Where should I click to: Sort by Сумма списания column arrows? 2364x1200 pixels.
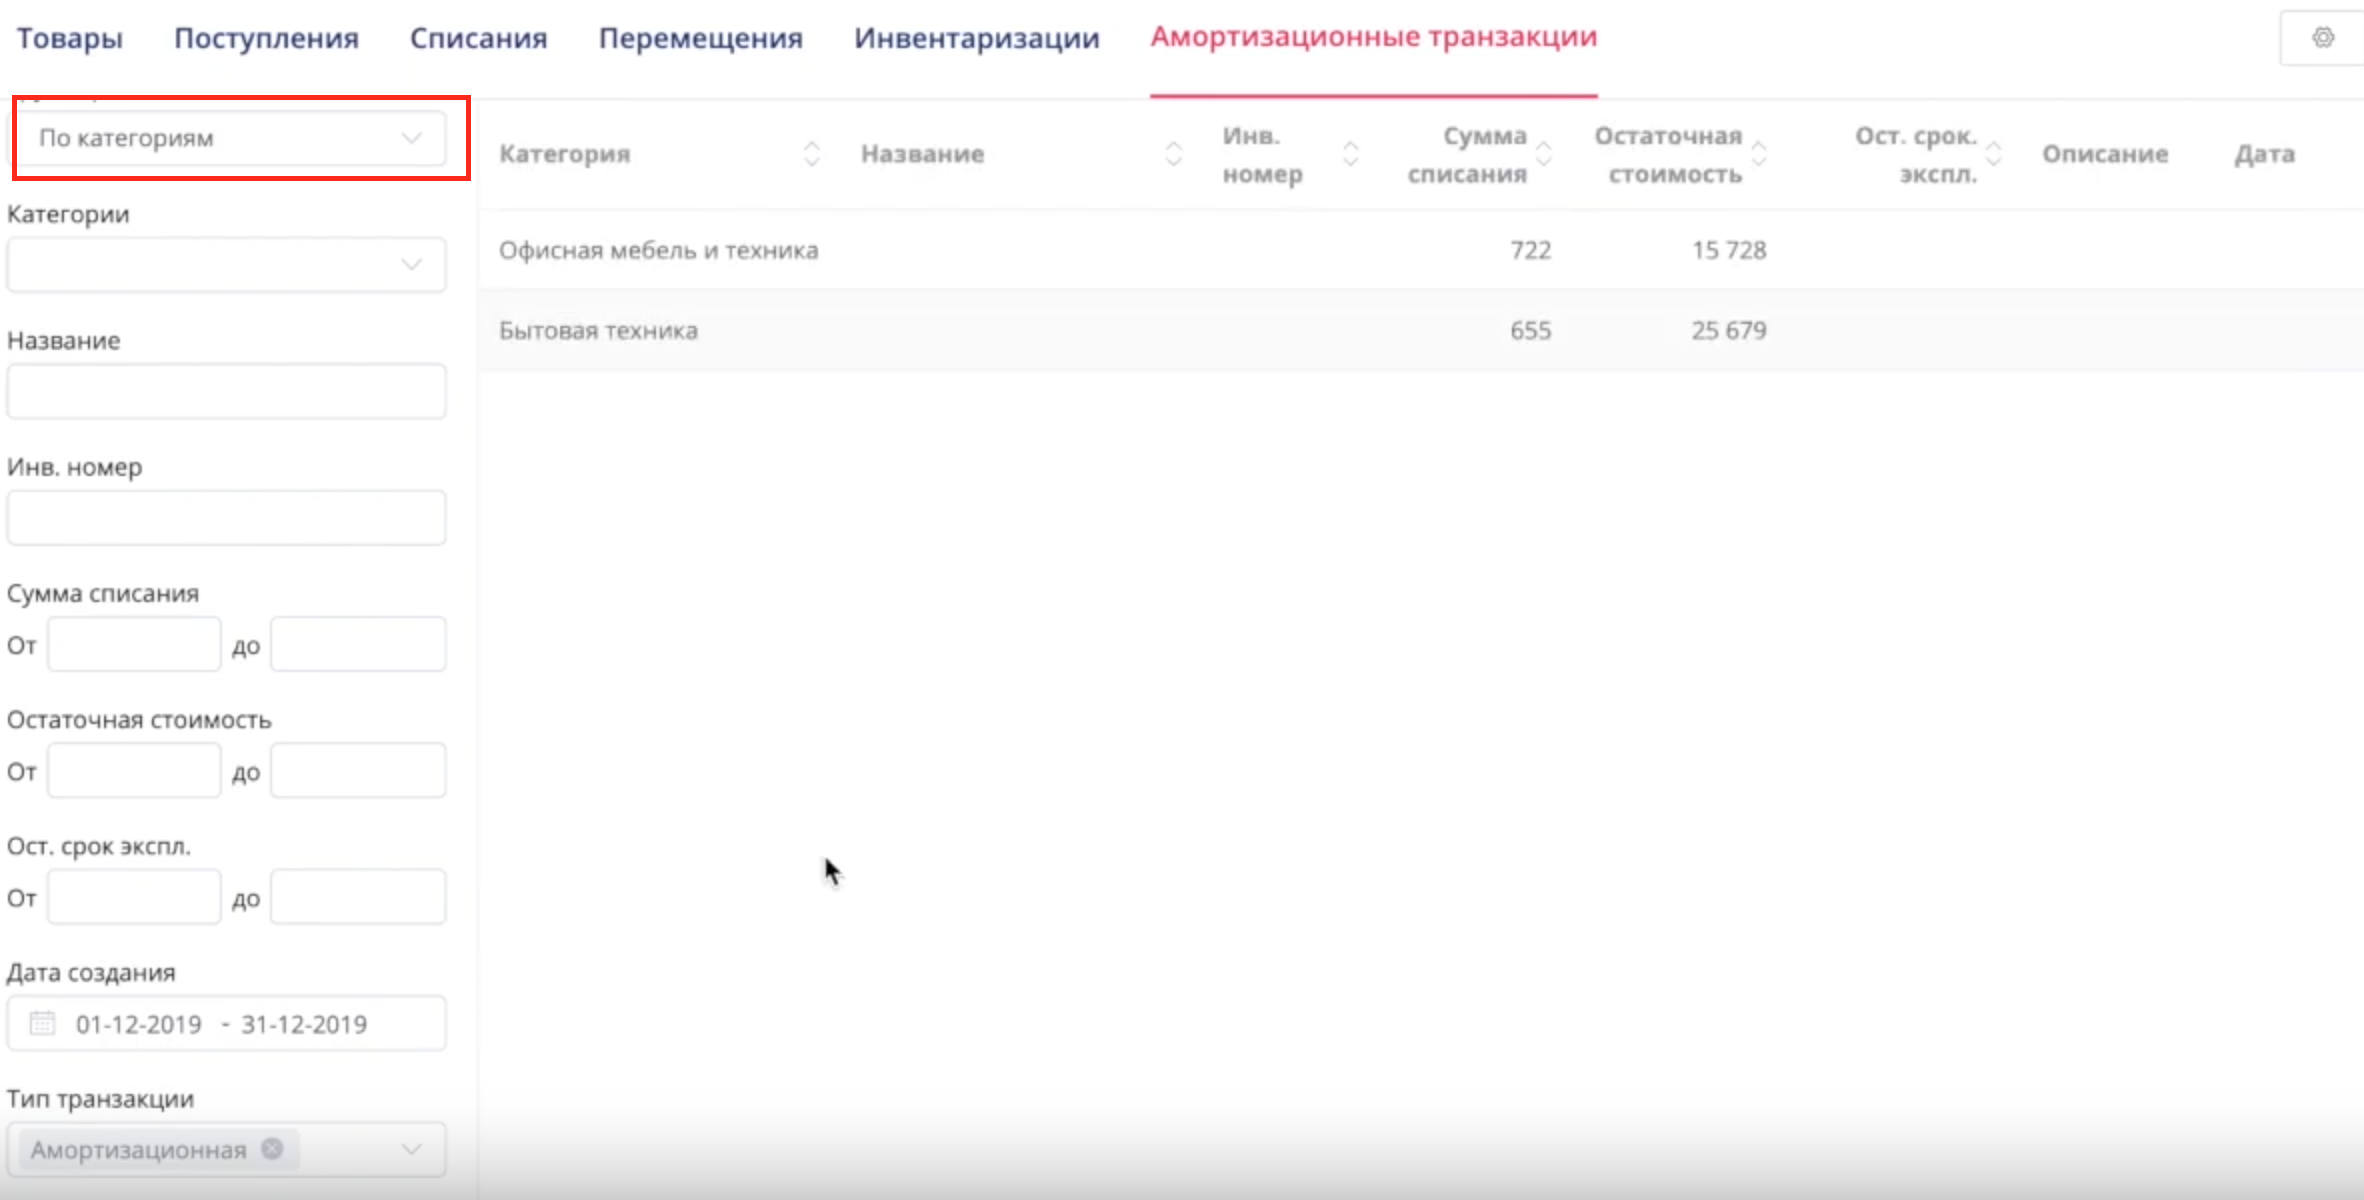point(1544,154)
